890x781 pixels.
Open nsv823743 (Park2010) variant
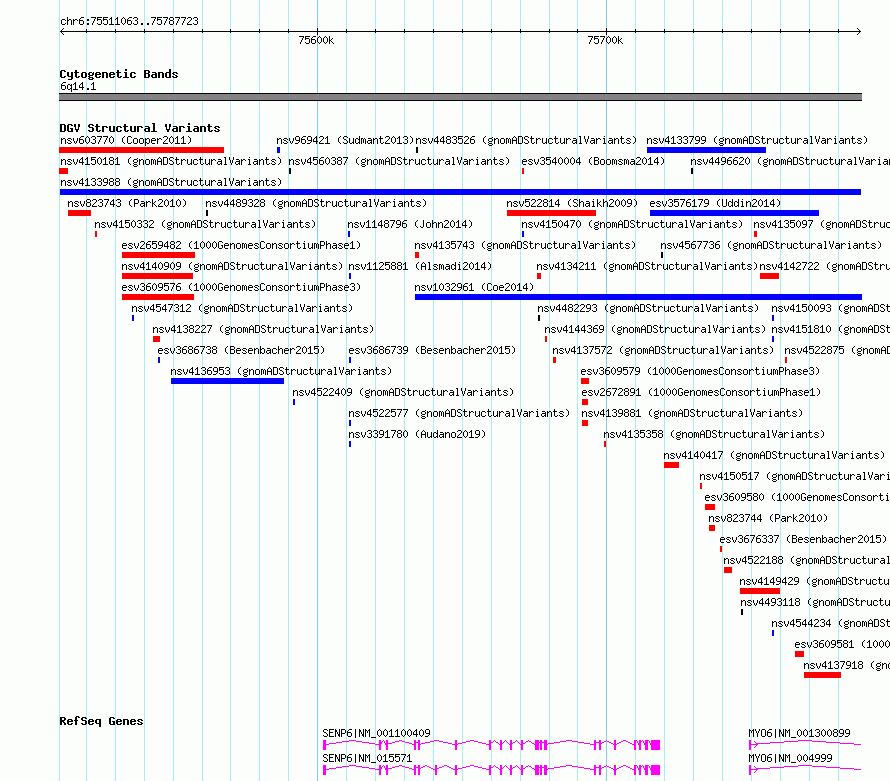coord(127,203)
